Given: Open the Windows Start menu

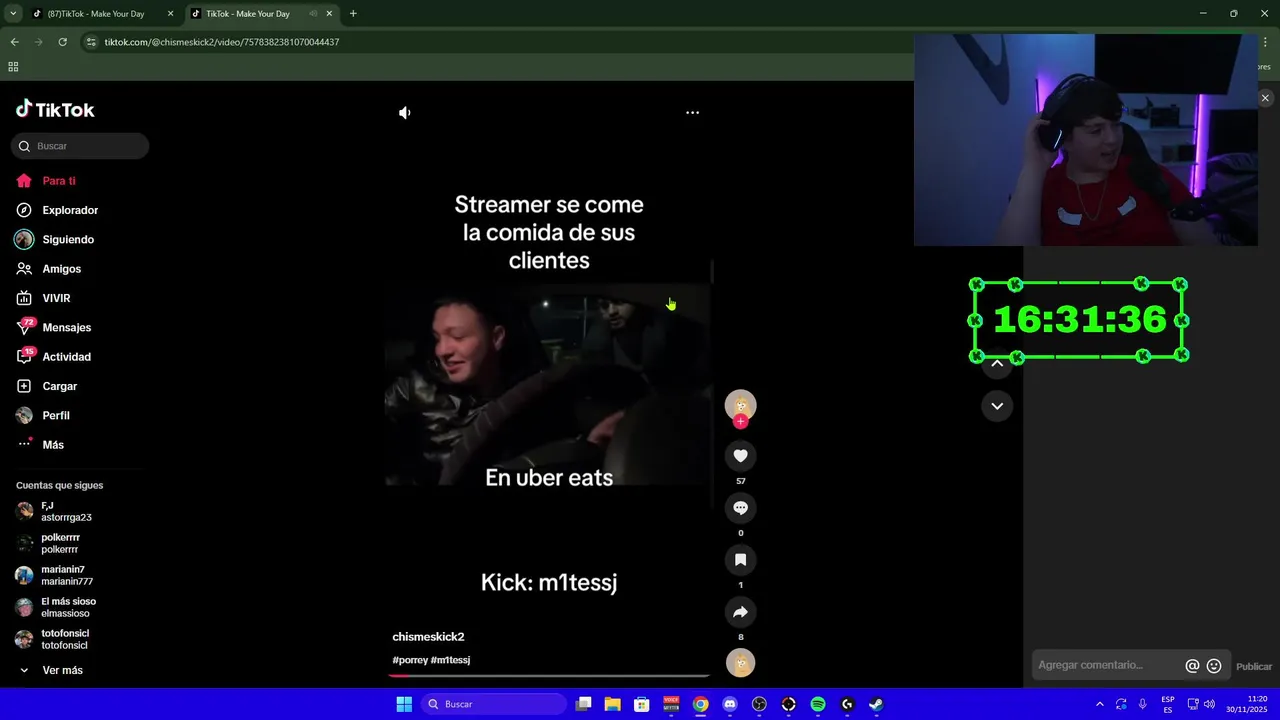Looking at the screenshot, I should click(404, 704).
